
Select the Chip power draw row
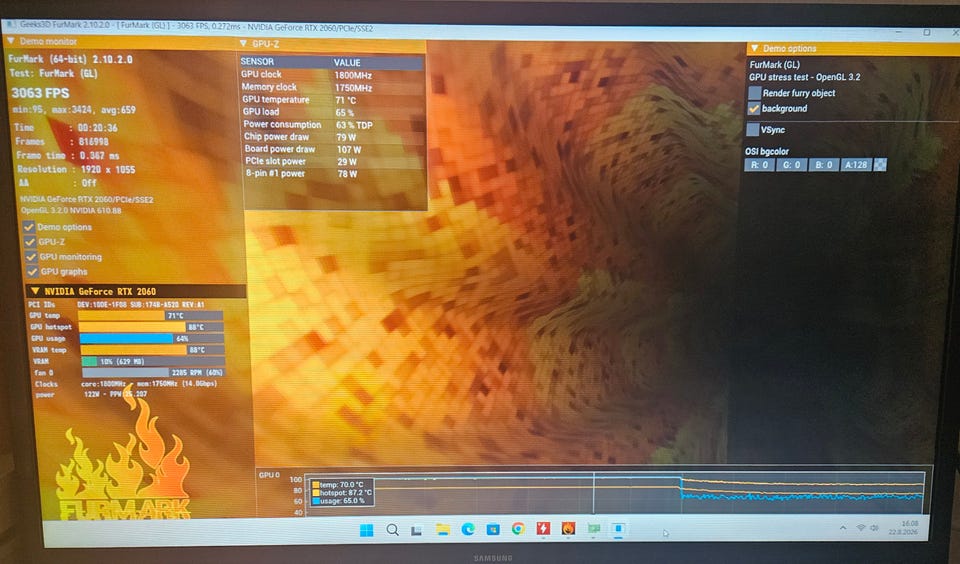tap(334, 137)
